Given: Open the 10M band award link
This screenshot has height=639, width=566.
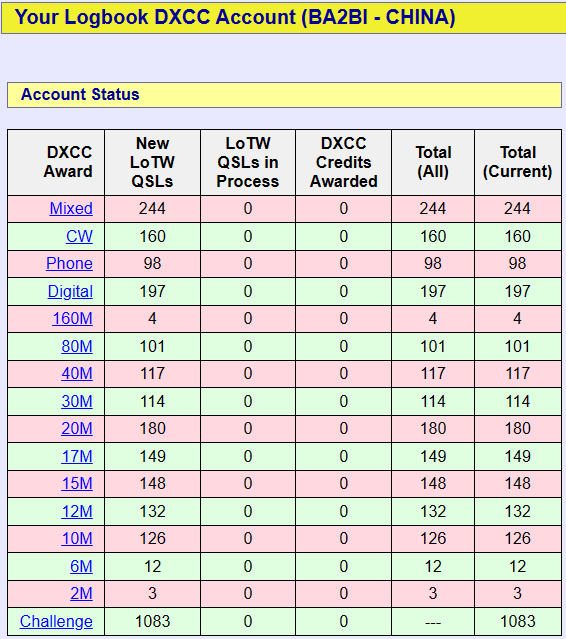Looking at the screenshot, I should point(77,539).
